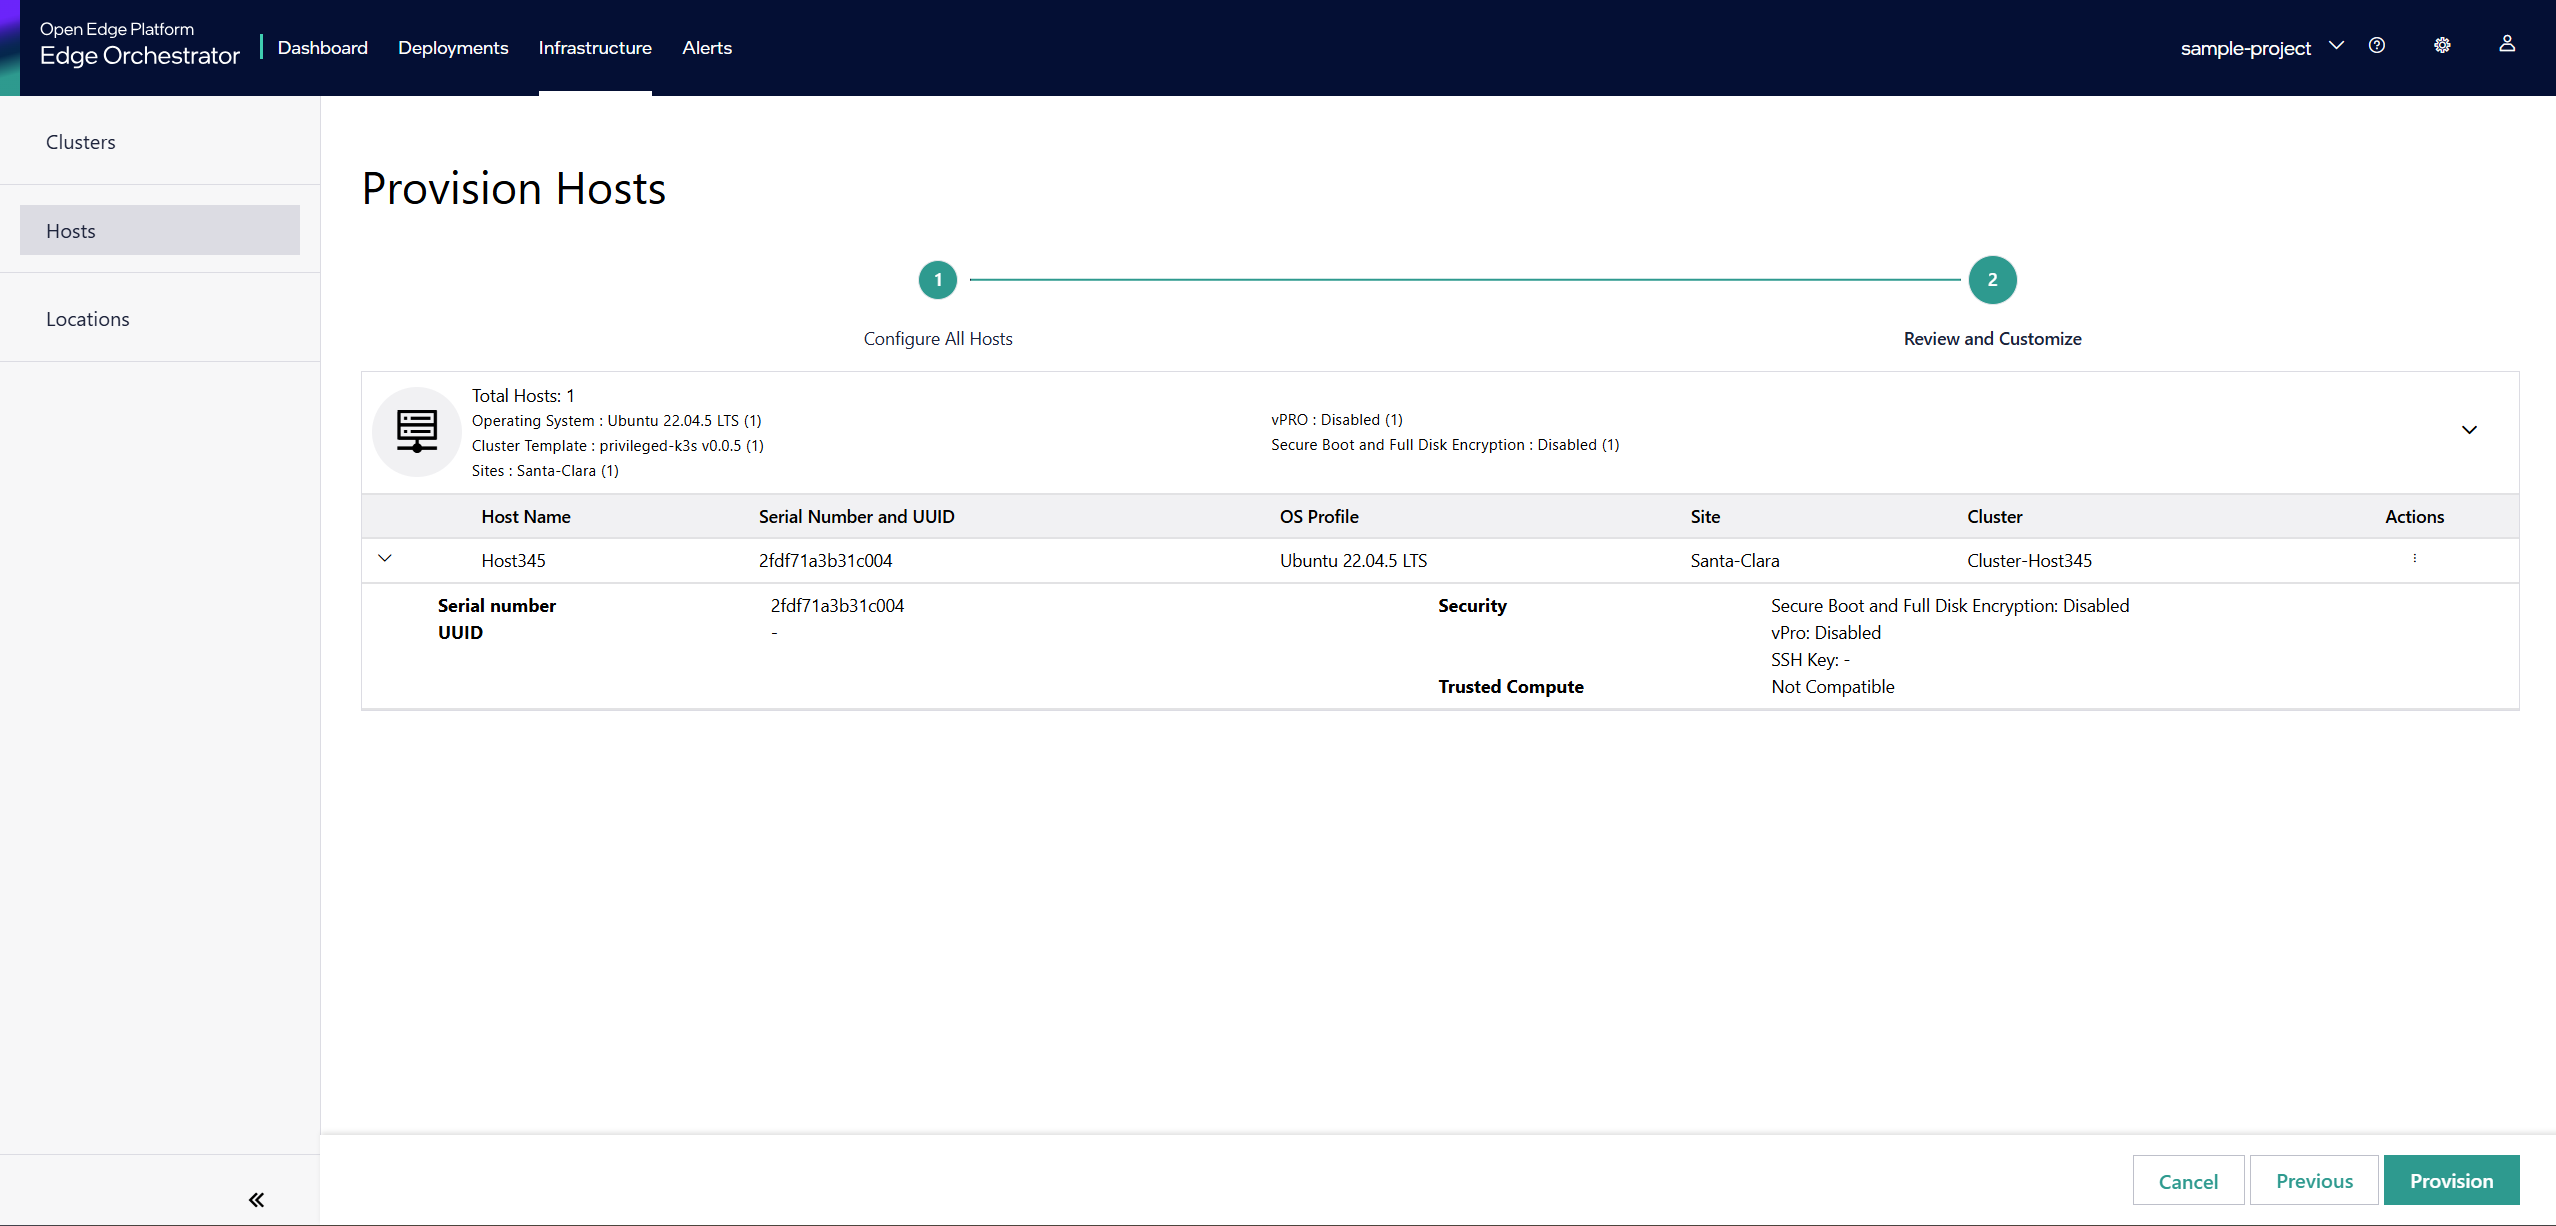
Task: Click Cluster Template privileged-k3s v0.0.5 text
Action: (617, 446)
